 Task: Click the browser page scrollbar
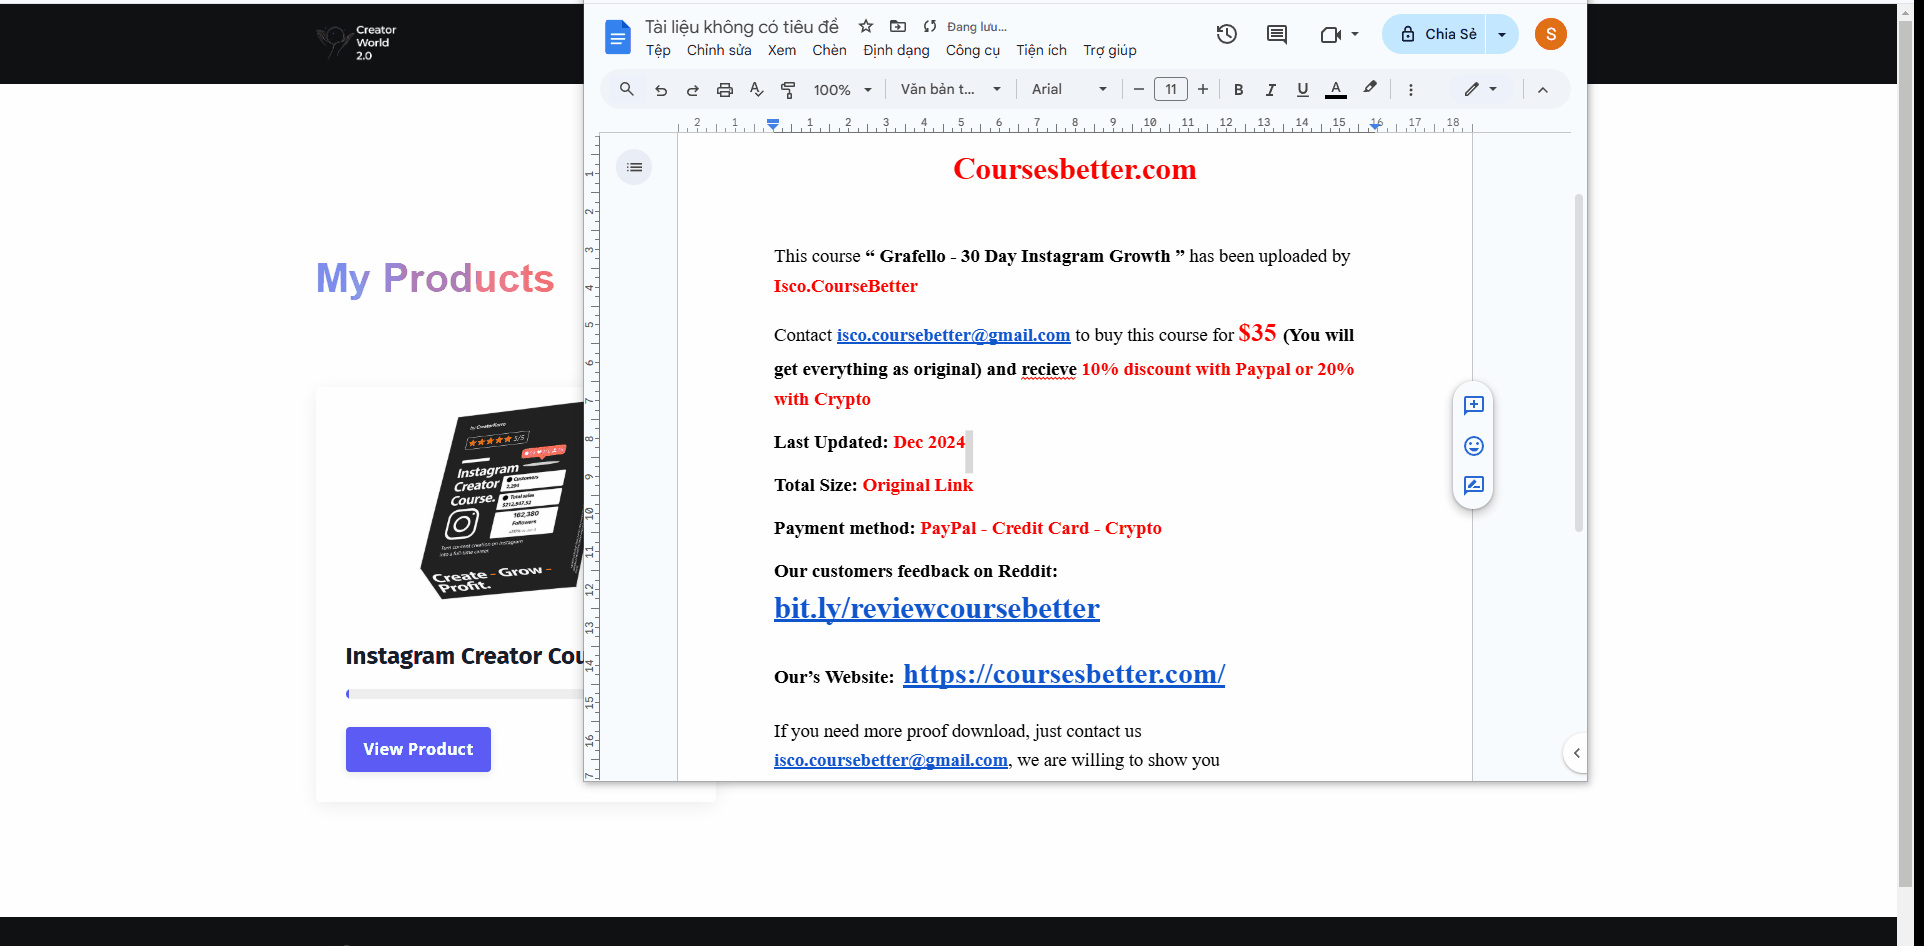(1905, 456)
